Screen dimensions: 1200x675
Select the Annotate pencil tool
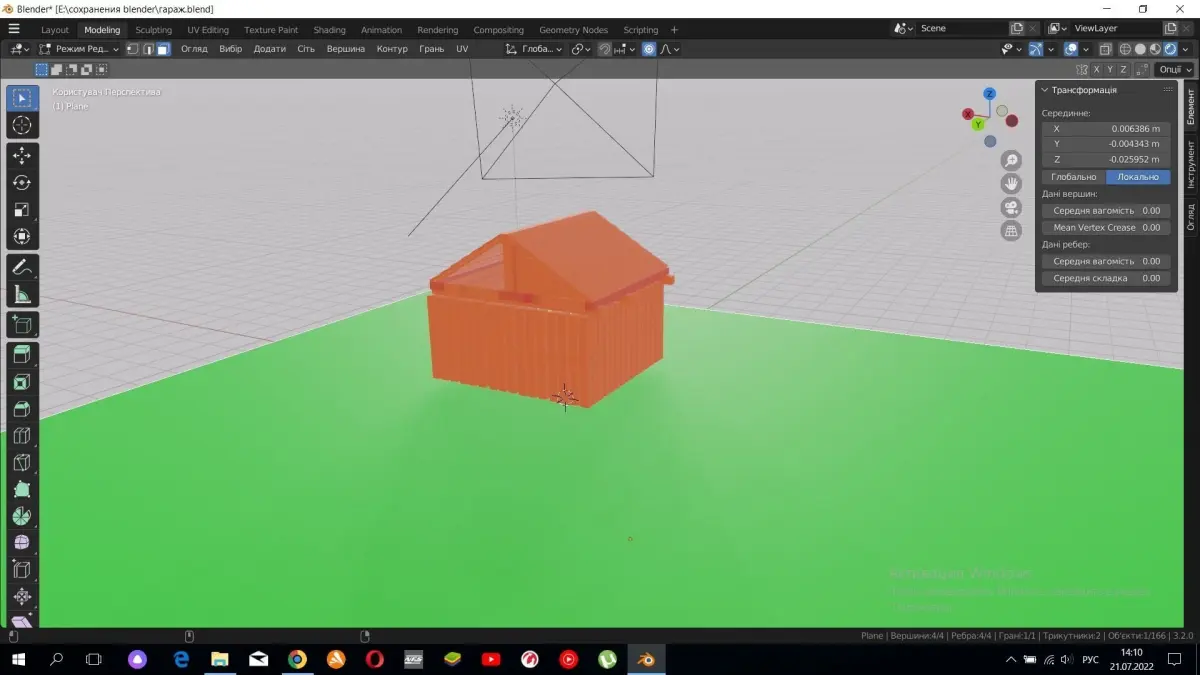[22, 267]
